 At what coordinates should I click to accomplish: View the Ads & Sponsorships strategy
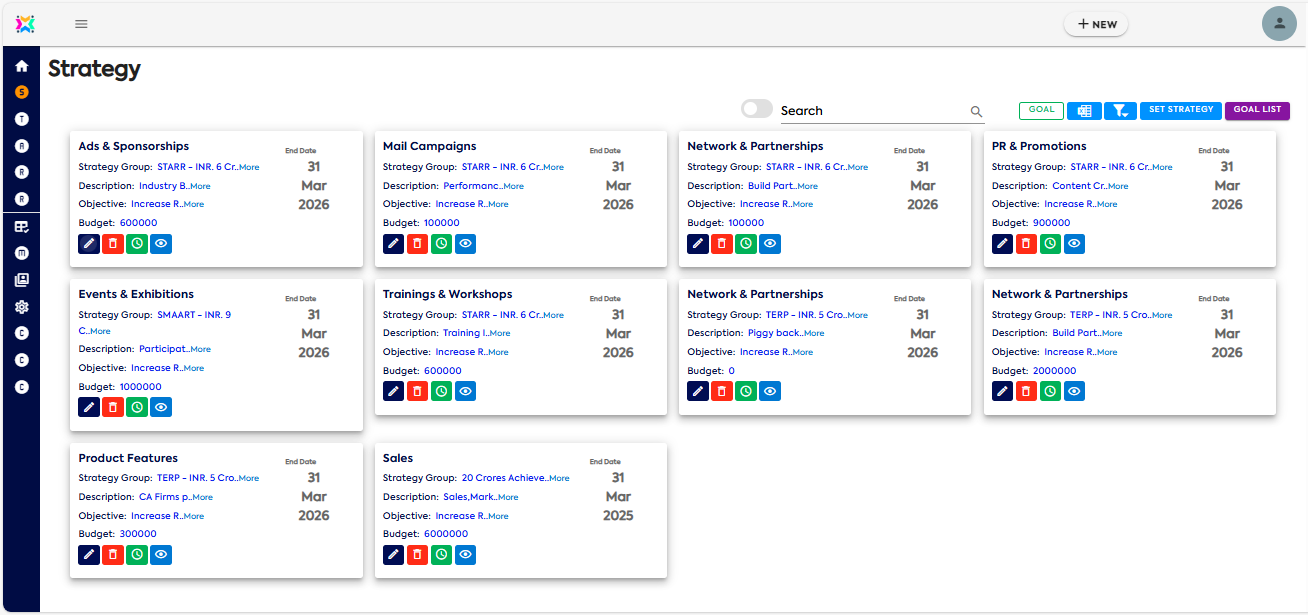(x=161, y=243)
